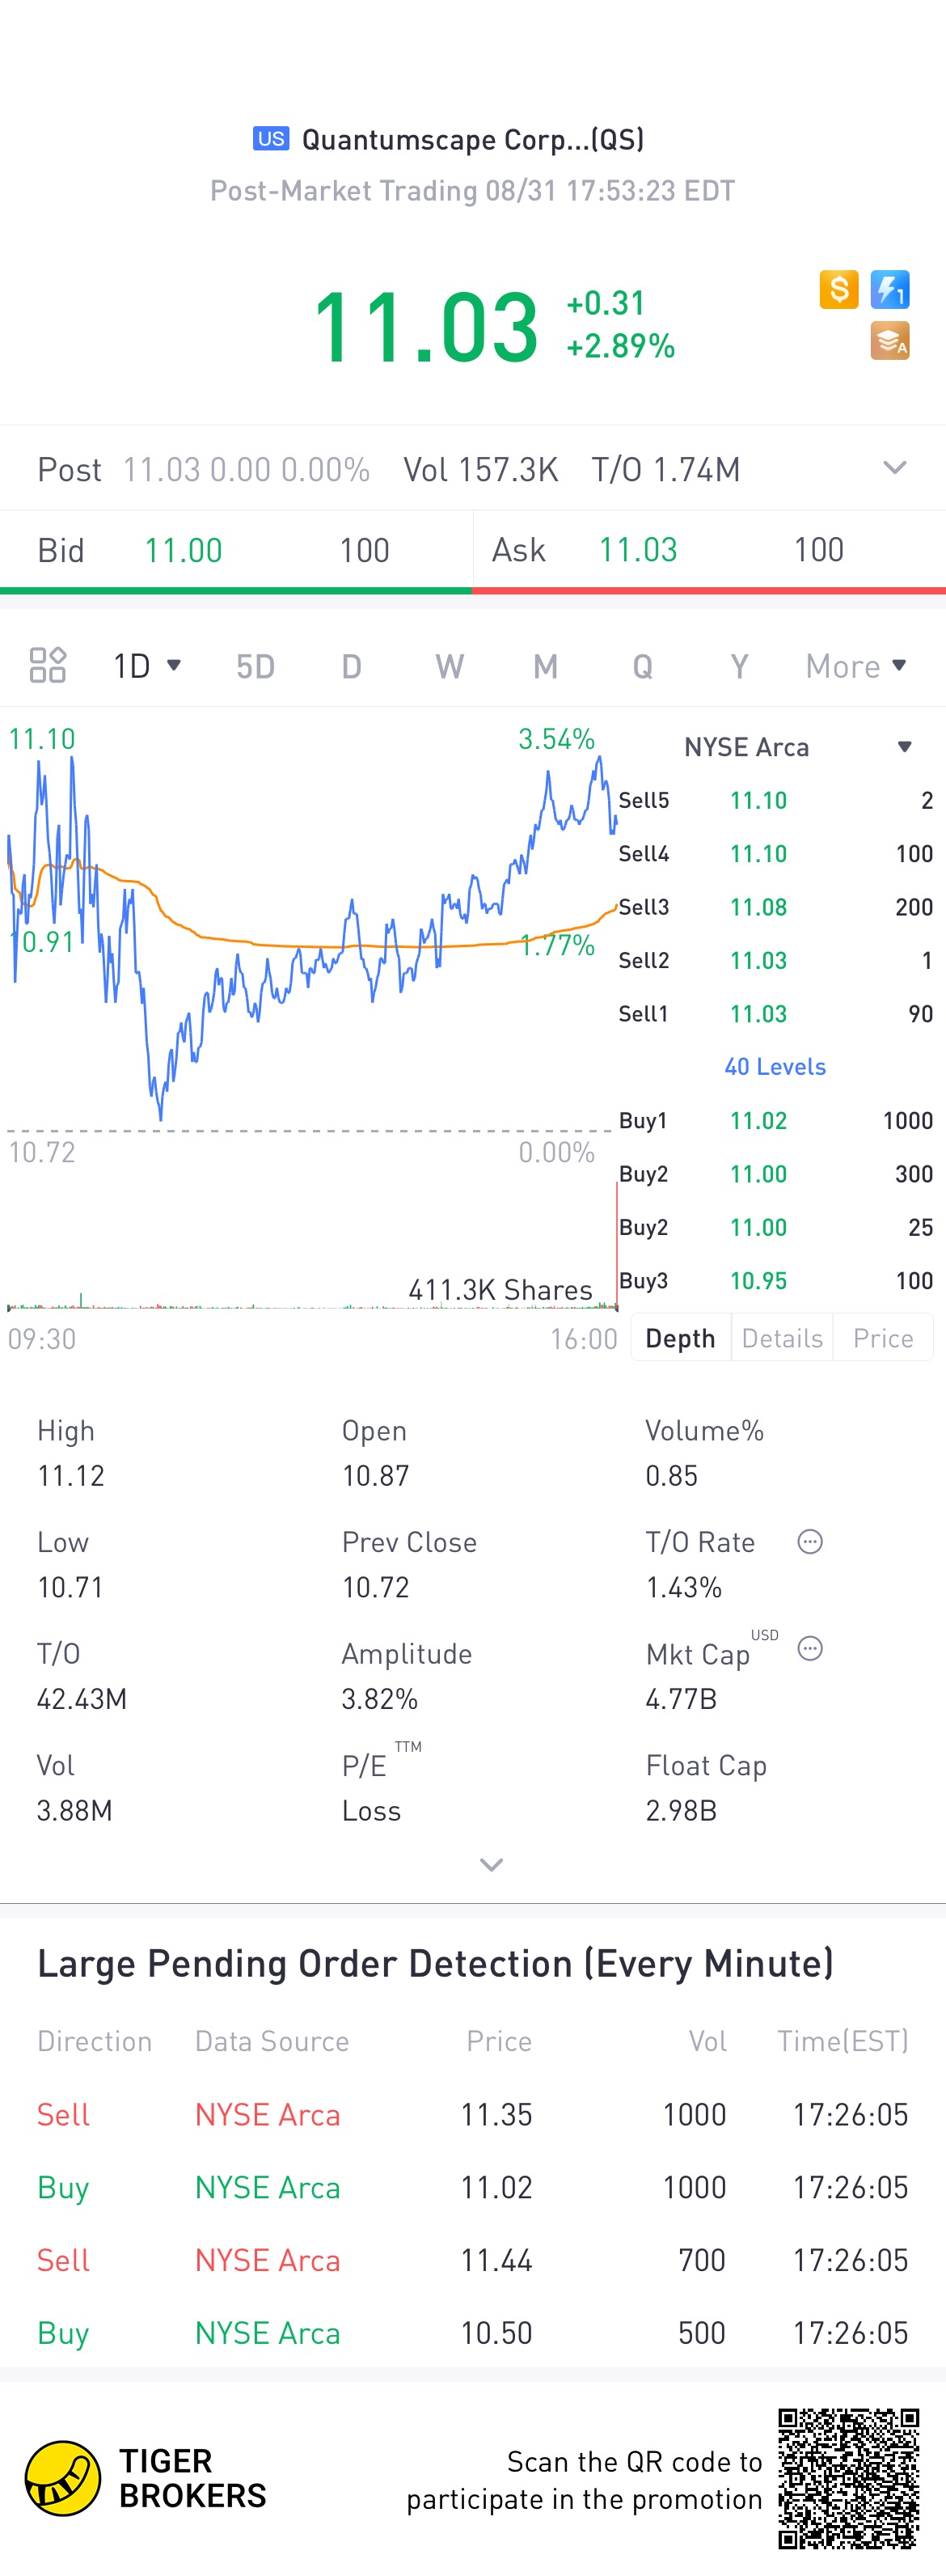This screenshot has height=2576, width=946.
Task: Tap the P/E Loss value
Action: (371, 1811)
